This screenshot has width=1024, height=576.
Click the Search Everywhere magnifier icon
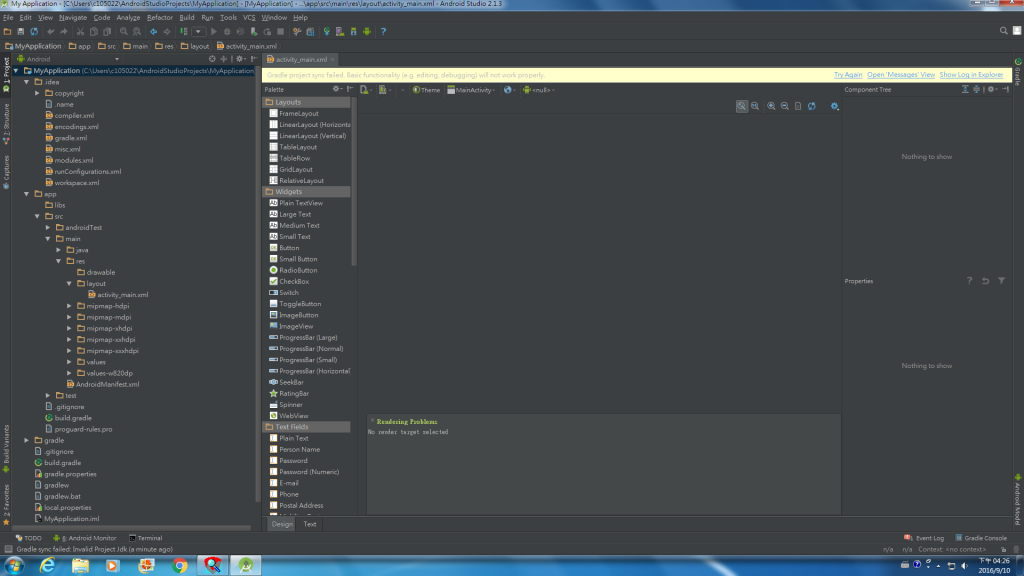(x=1004, y=31)
